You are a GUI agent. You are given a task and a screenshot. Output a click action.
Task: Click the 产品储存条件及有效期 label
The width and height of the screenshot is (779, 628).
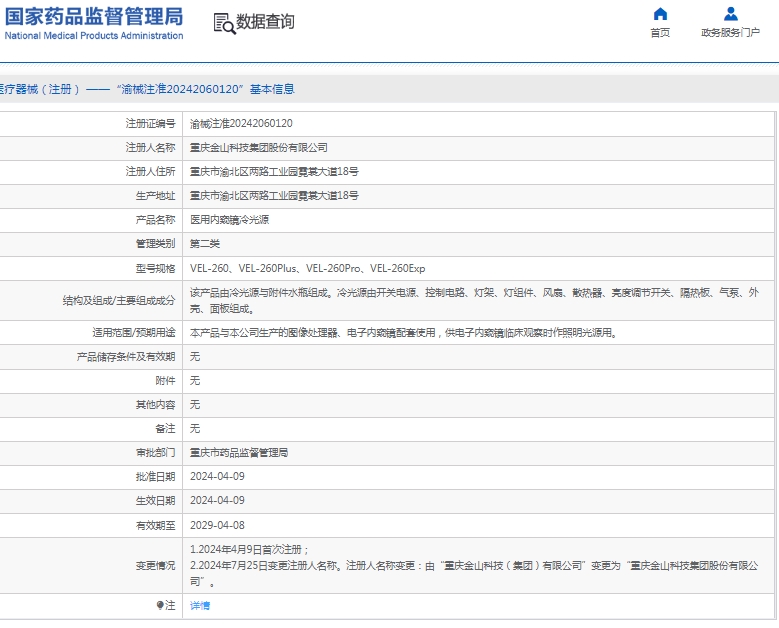click(x=126, y=357)
